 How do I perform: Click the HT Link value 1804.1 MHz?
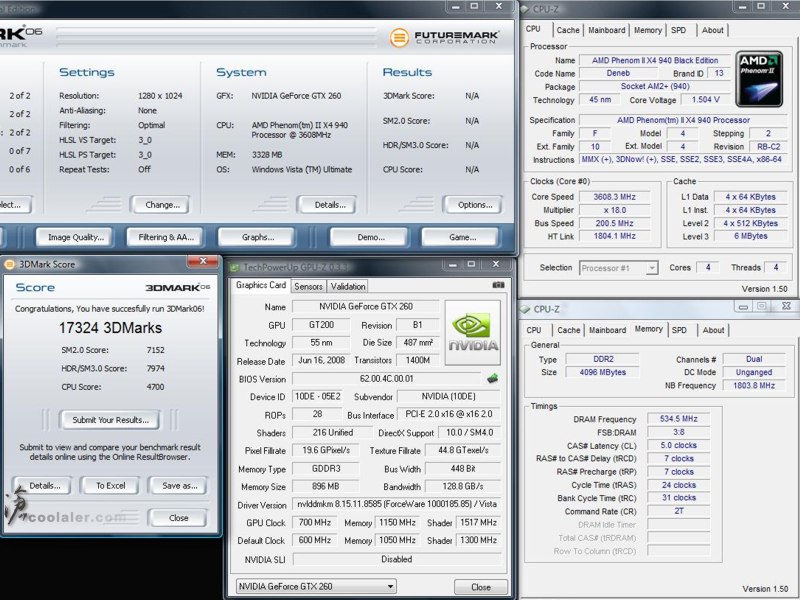[614, 236]
